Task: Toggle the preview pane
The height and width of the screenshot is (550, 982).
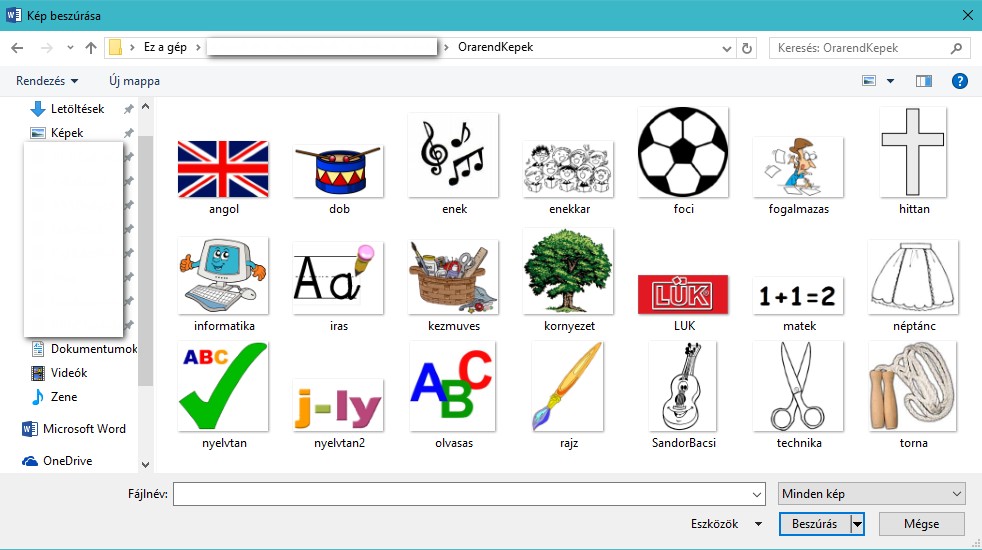Action: (924, 81)
